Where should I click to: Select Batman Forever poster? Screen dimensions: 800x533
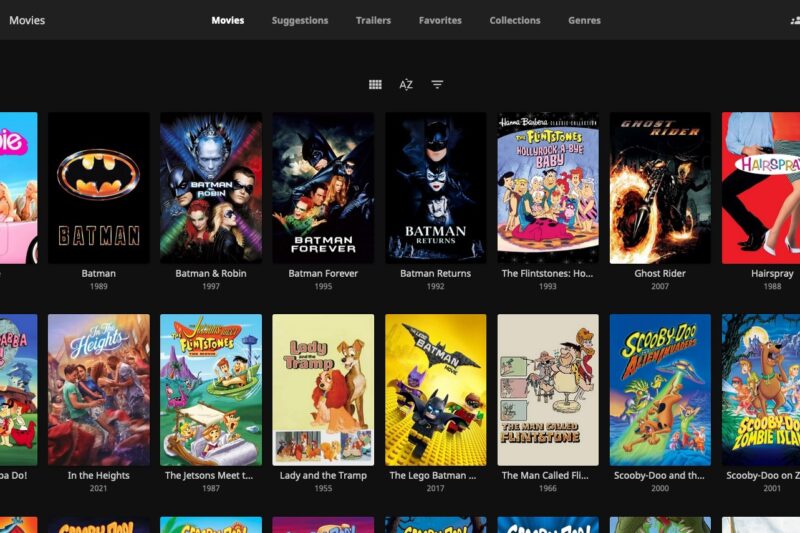click(x=323, y=188)
